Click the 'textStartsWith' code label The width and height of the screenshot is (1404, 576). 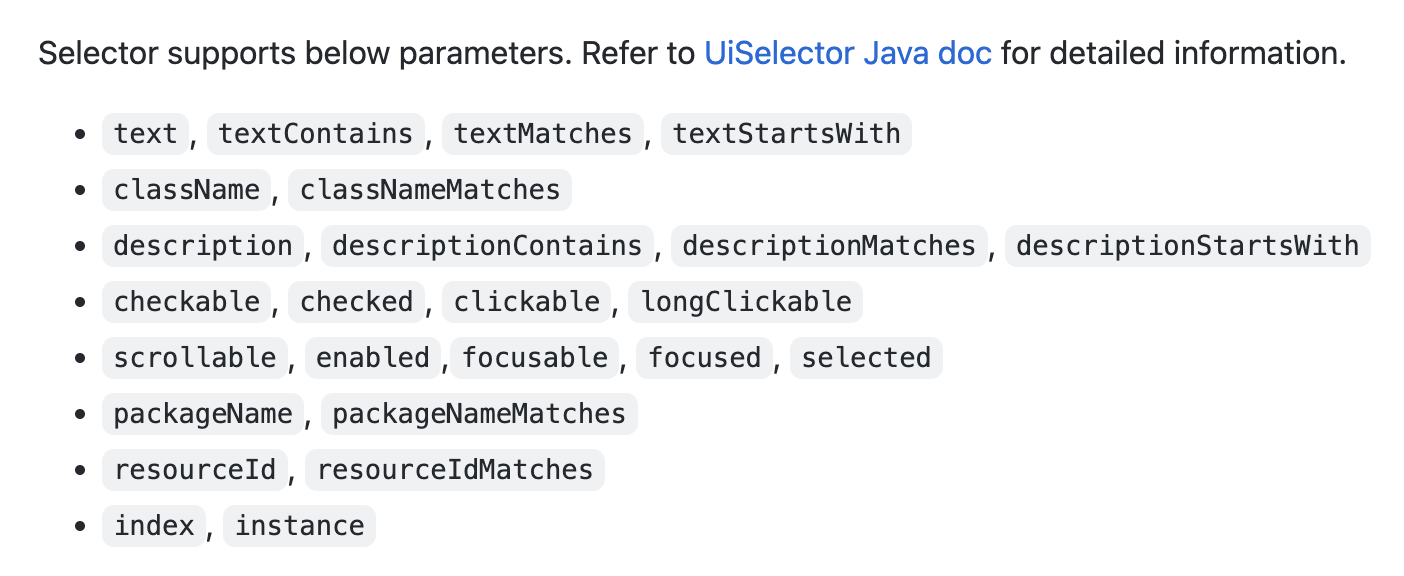click(786, 133)
